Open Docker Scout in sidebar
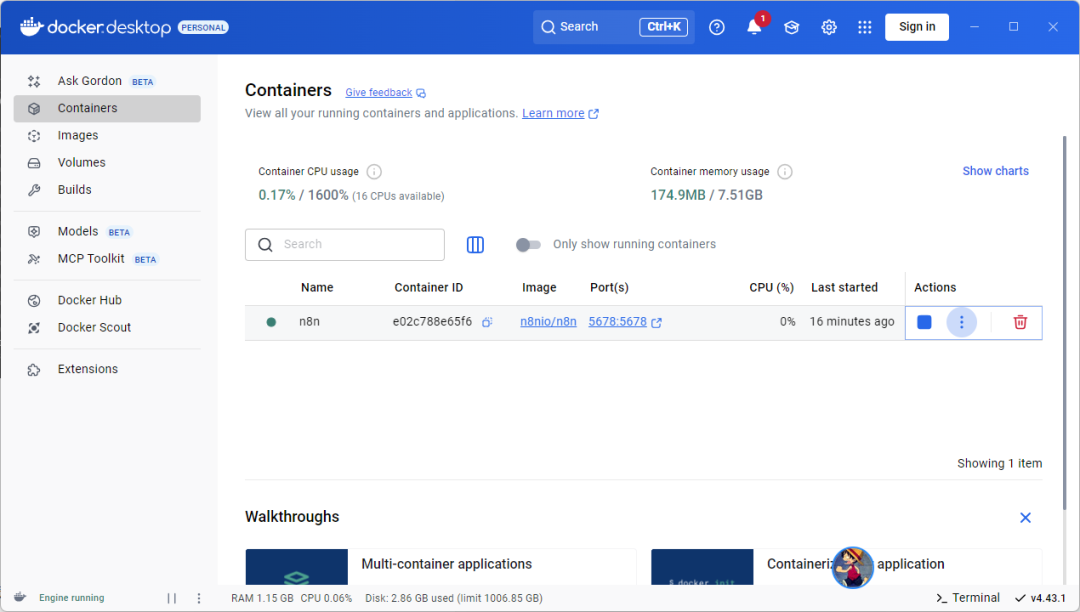Image resolution: width=1080 pixels, height=612 pixels. (107, 328)
